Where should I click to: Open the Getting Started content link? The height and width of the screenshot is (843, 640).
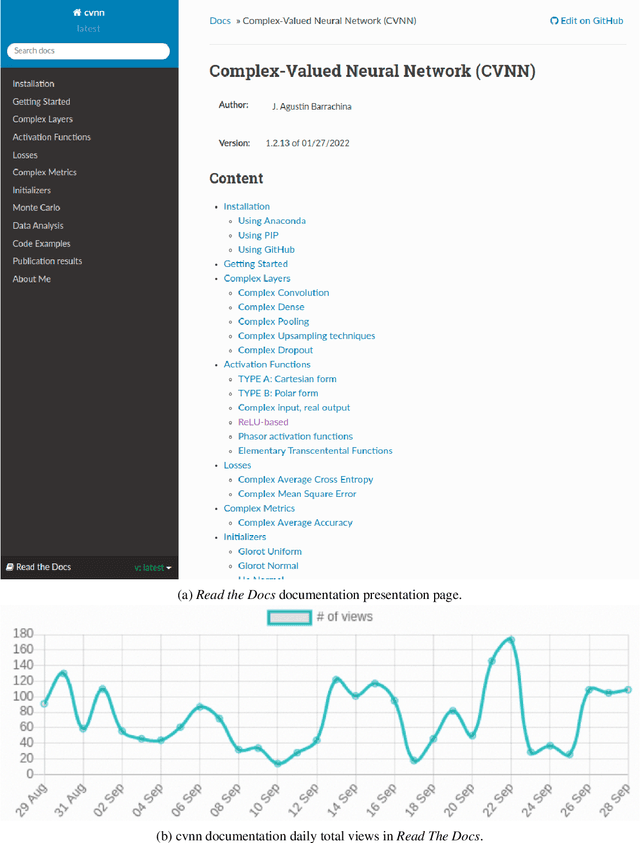255,264
